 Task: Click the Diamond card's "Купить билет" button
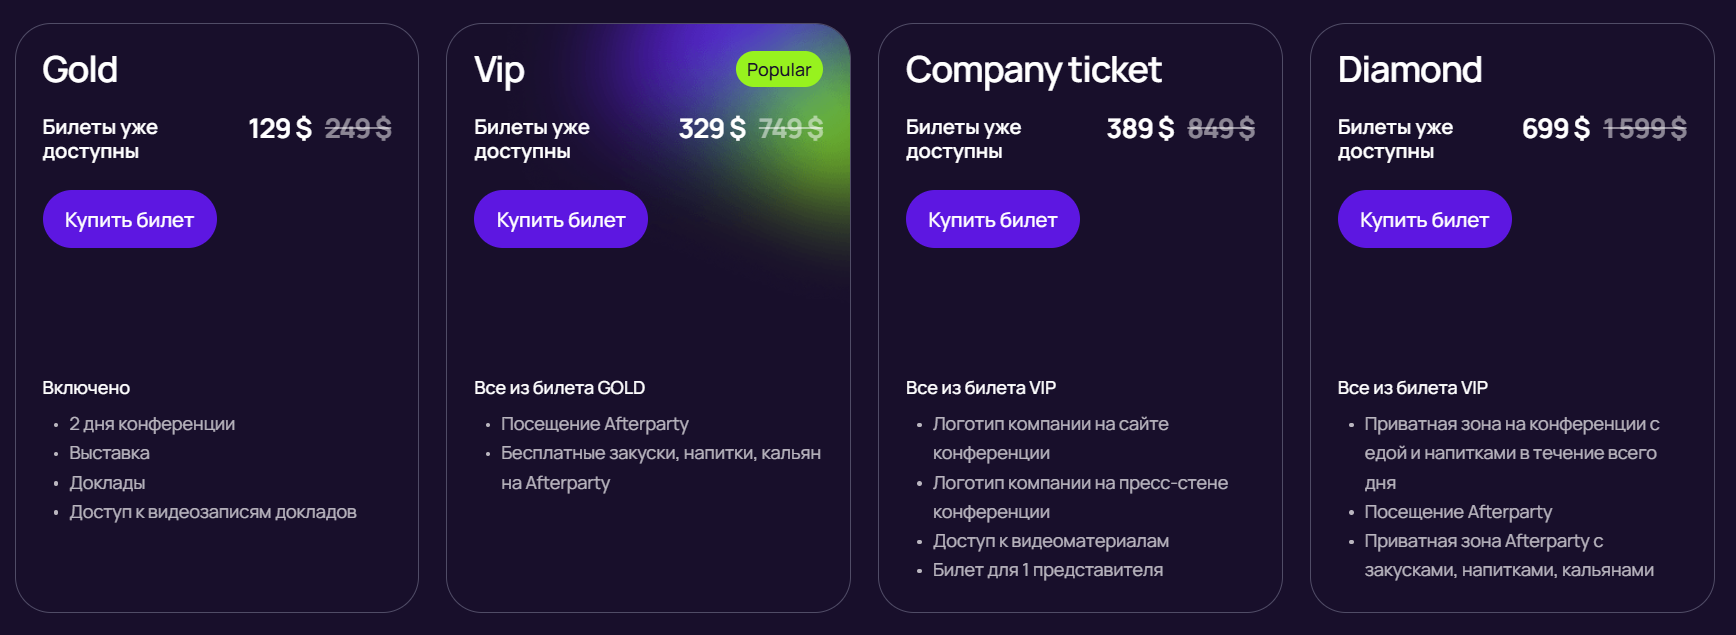coord(1424,219)
